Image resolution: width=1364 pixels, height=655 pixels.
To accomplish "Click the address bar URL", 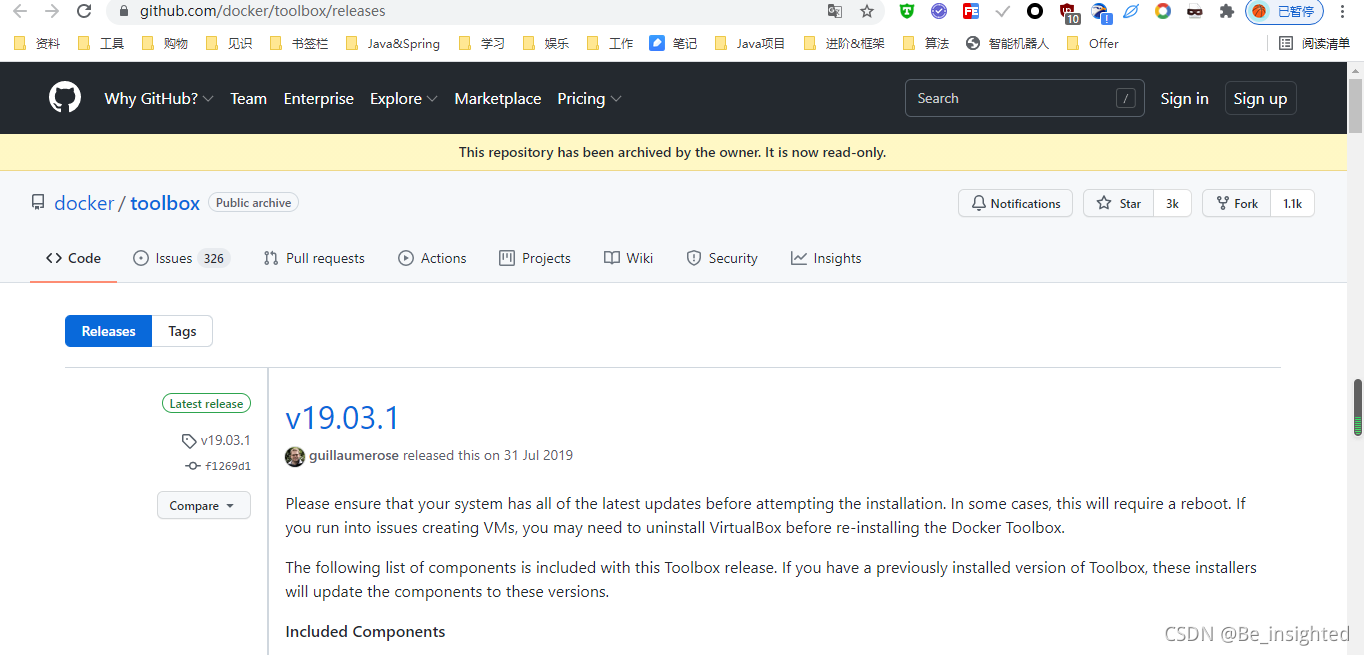I will [x=262, y=11].
